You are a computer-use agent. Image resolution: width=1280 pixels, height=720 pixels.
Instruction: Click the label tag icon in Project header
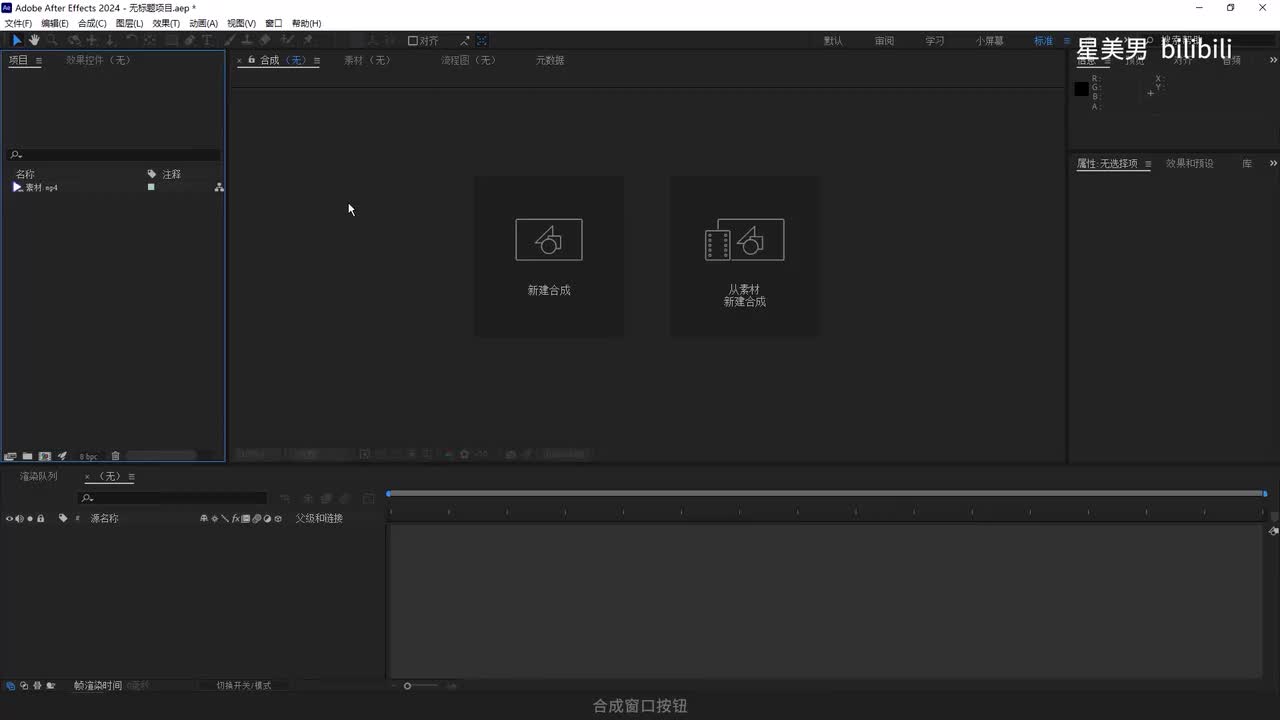tap(152, 174)
